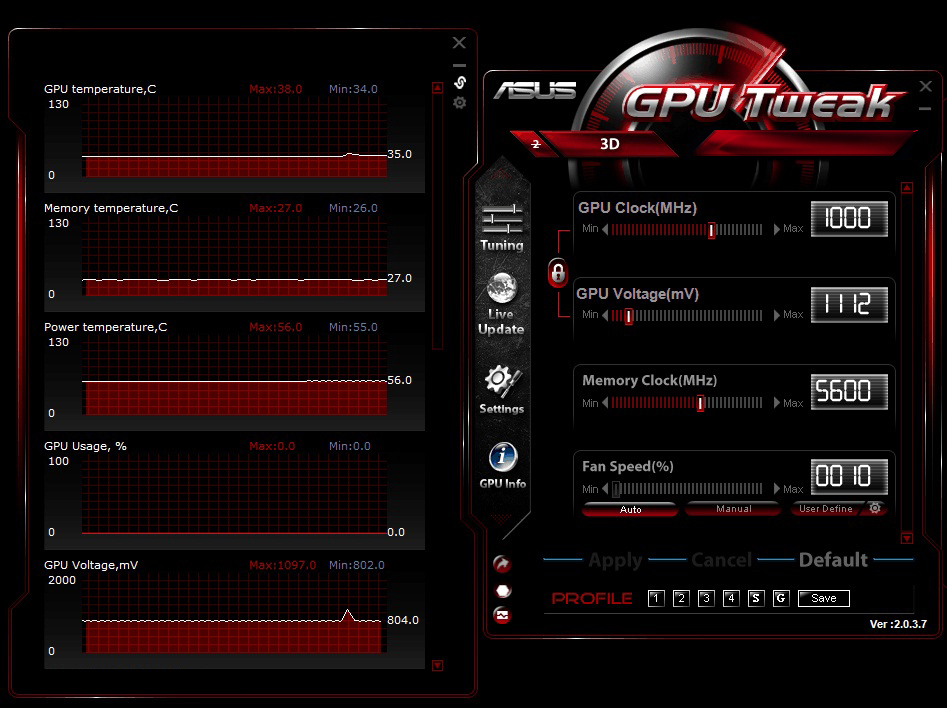
Task: Select the G profile
Action: click(781, 598)
